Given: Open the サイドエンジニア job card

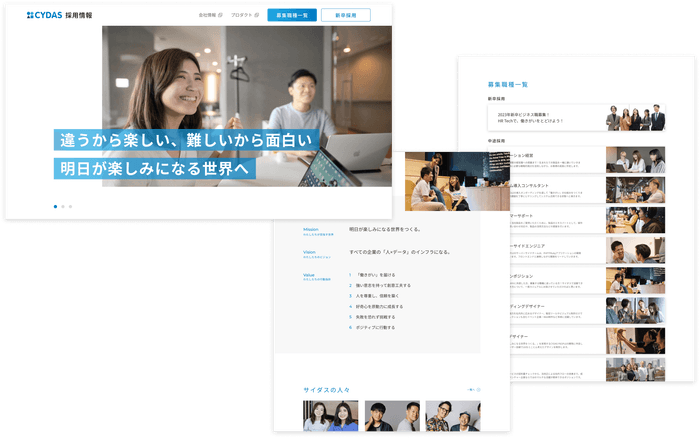Looking at the screenshot, I should (x=587, y=250).
